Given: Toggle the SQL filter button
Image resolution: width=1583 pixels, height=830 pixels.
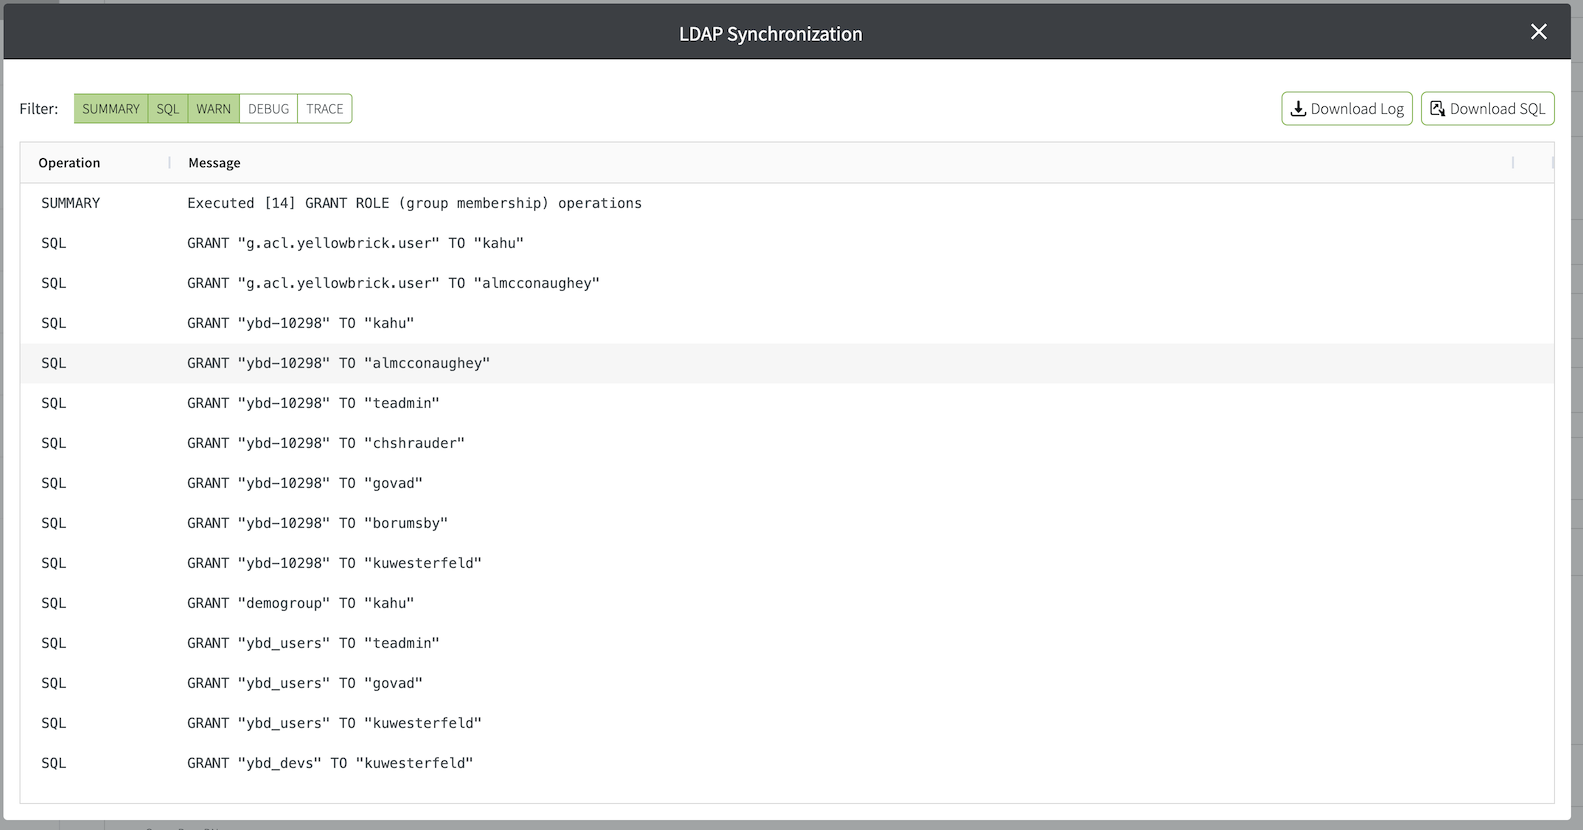Looking at the screenshot, I should coord(168,109).
